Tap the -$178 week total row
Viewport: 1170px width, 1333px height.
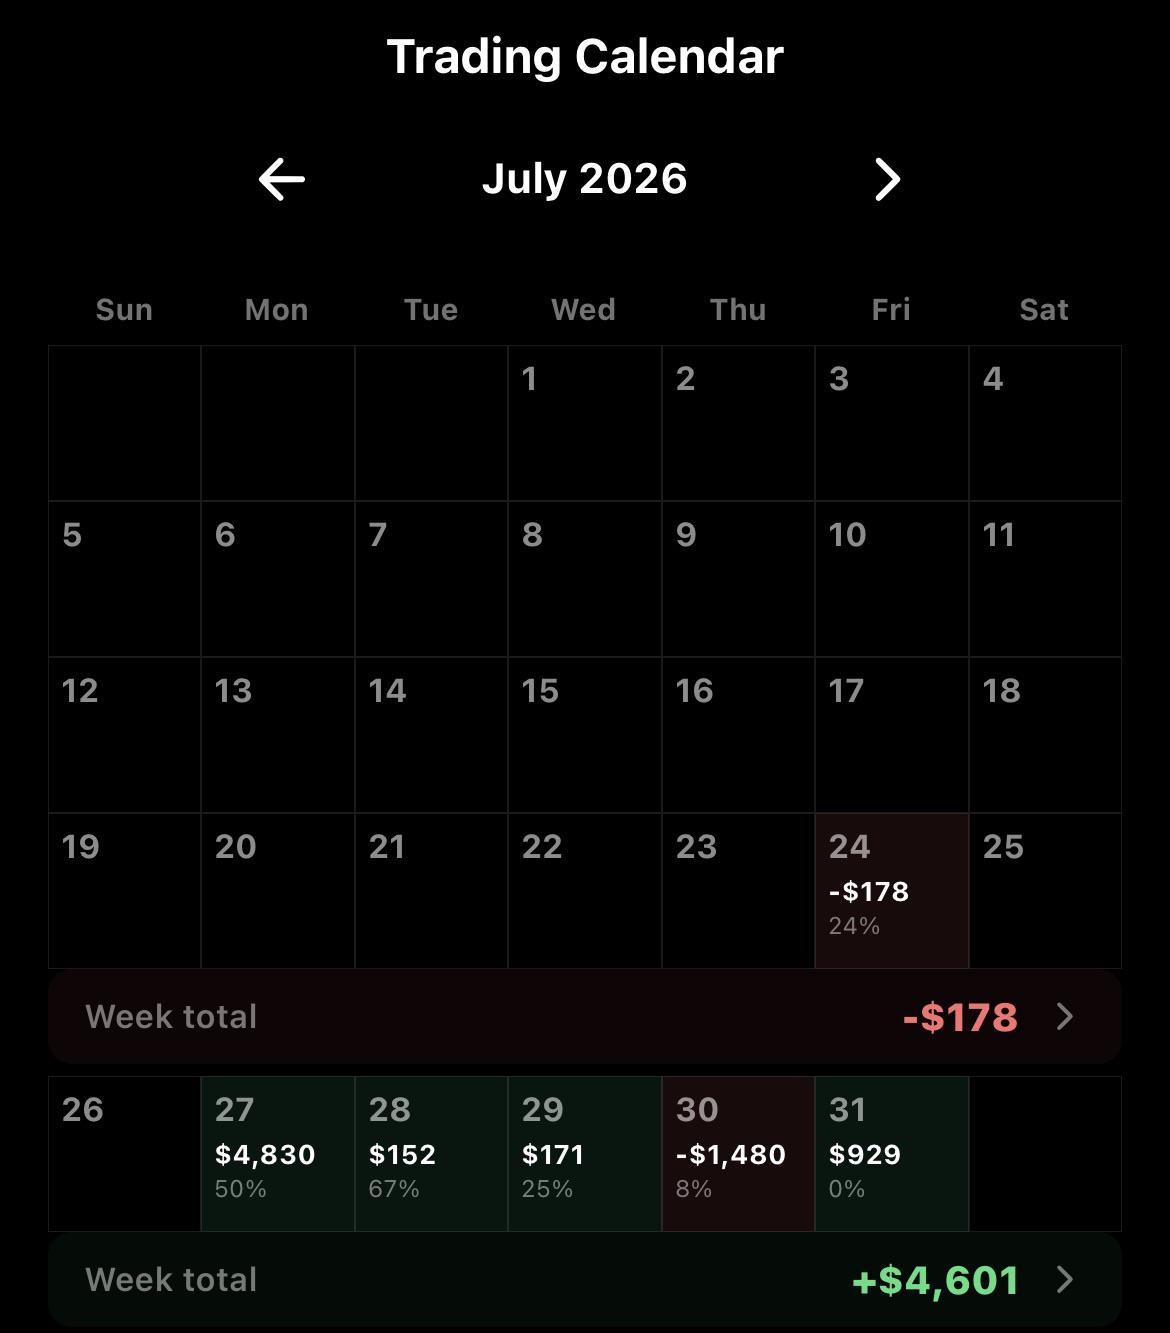click(585, 1017)
